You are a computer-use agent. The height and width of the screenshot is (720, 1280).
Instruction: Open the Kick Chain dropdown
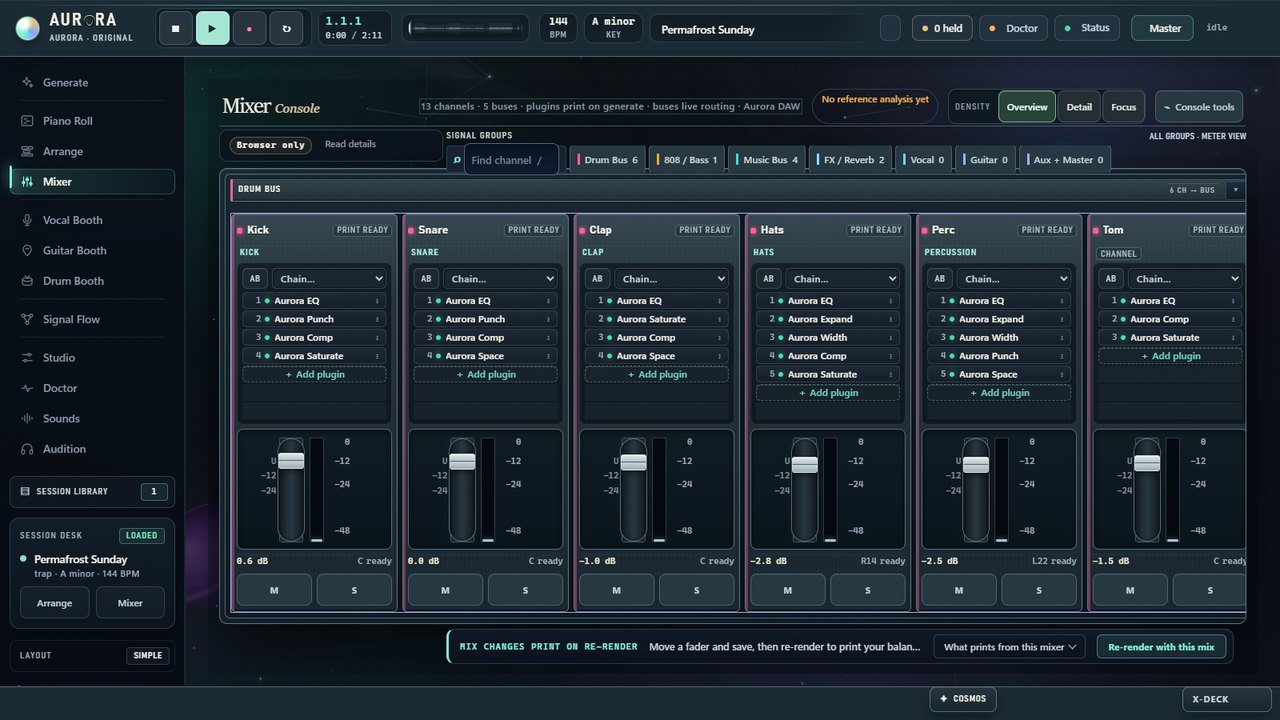[329, 279]
